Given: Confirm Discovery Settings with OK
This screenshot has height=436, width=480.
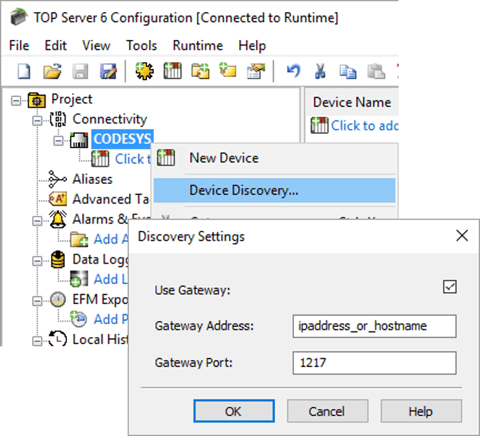Looking at the screenshot, I should 234,411.
